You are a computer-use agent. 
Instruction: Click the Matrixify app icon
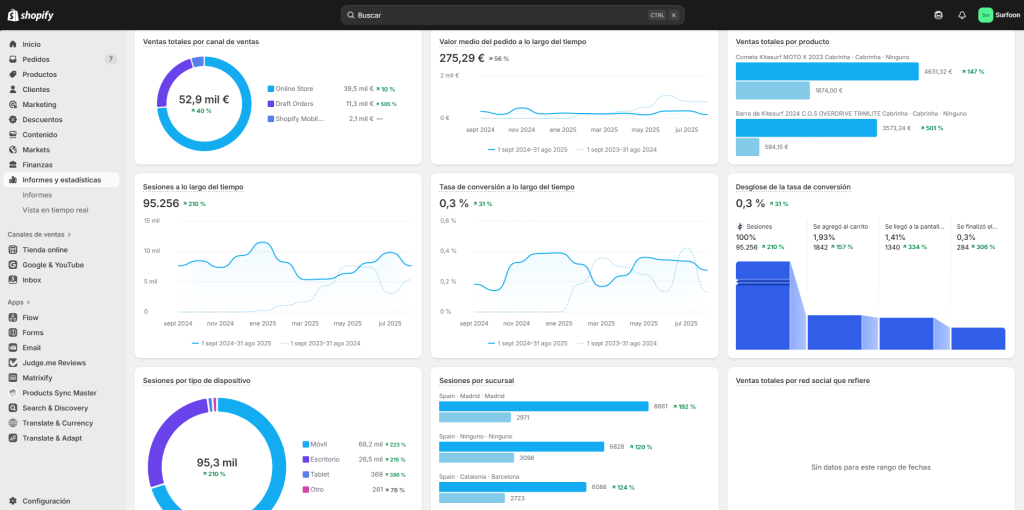coord(12,378)
